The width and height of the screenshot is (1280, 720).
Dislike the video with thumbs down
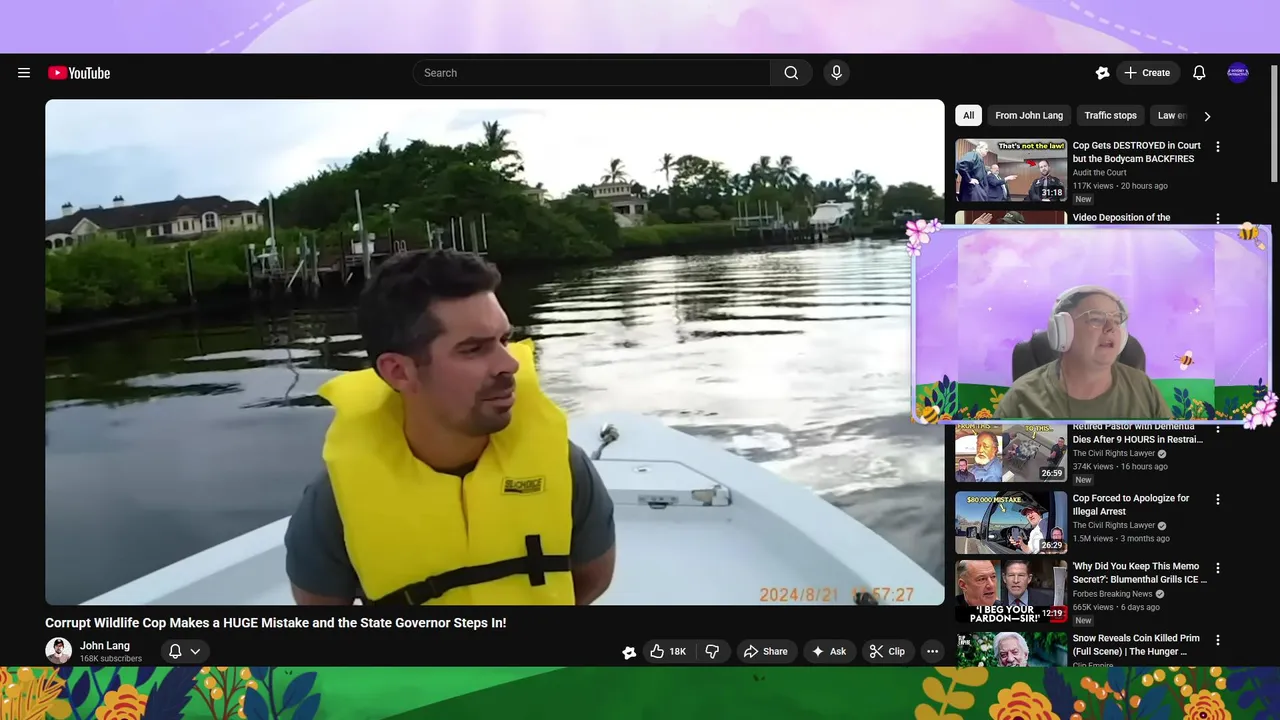pyautogui.click(x=712, y=651)
